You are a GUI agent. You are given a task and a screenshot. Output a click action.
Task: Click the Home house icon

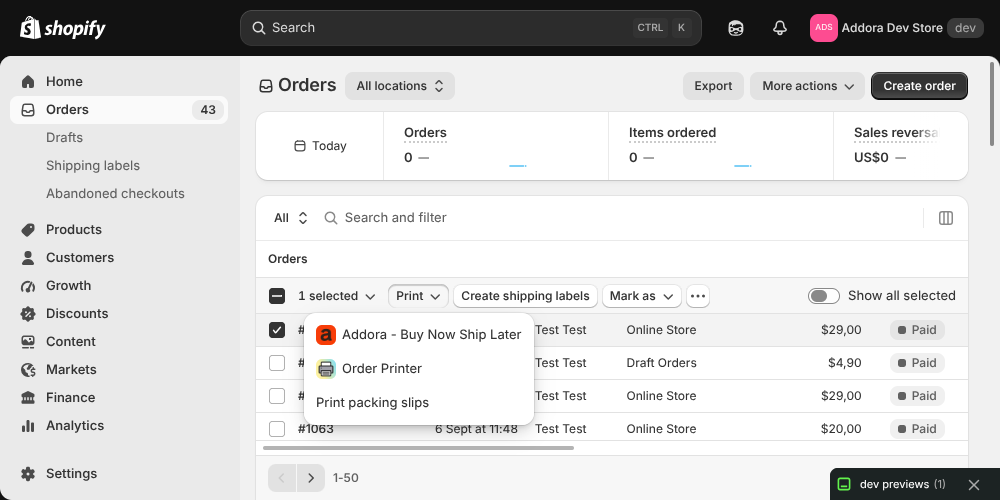pyautogui.click(x=28, y=82)
